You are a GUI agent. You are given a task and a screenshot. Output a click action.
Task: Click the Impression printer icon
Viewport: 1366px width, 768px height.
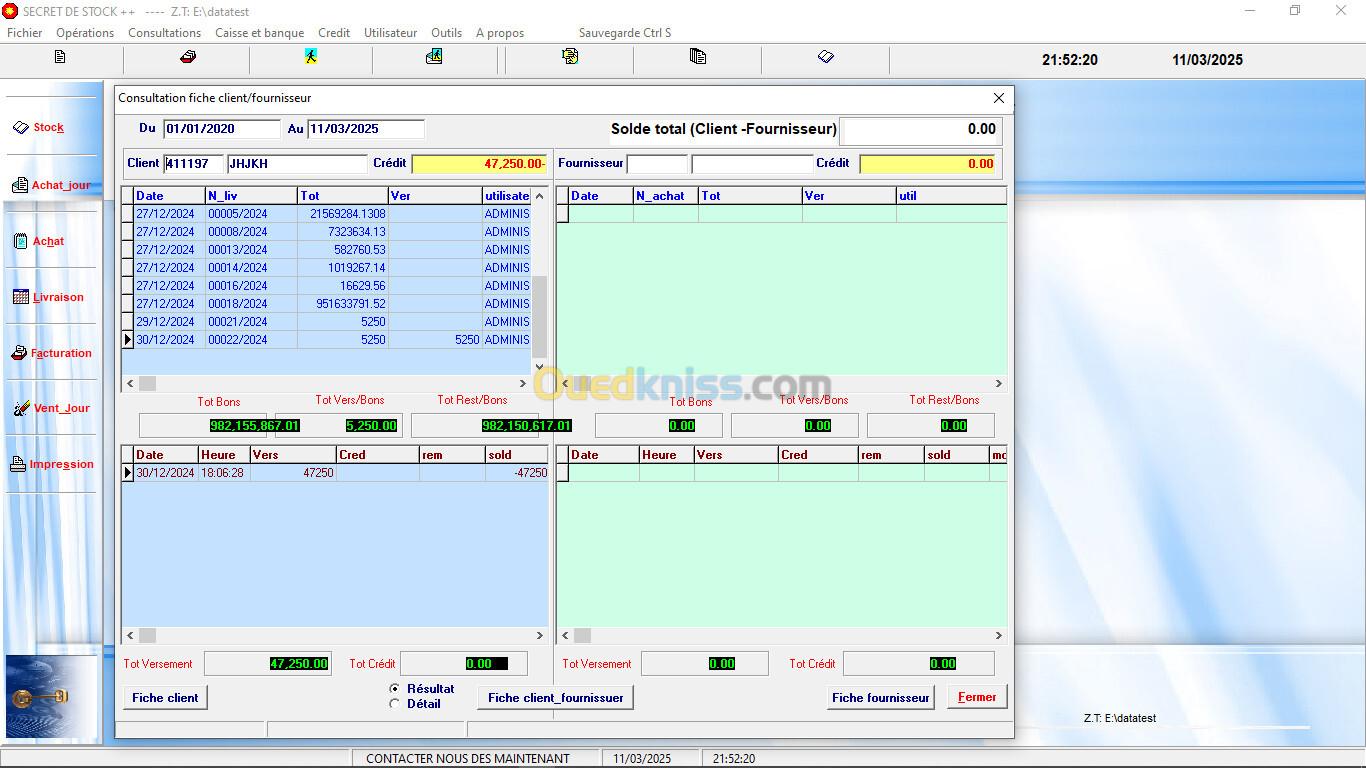18,464
